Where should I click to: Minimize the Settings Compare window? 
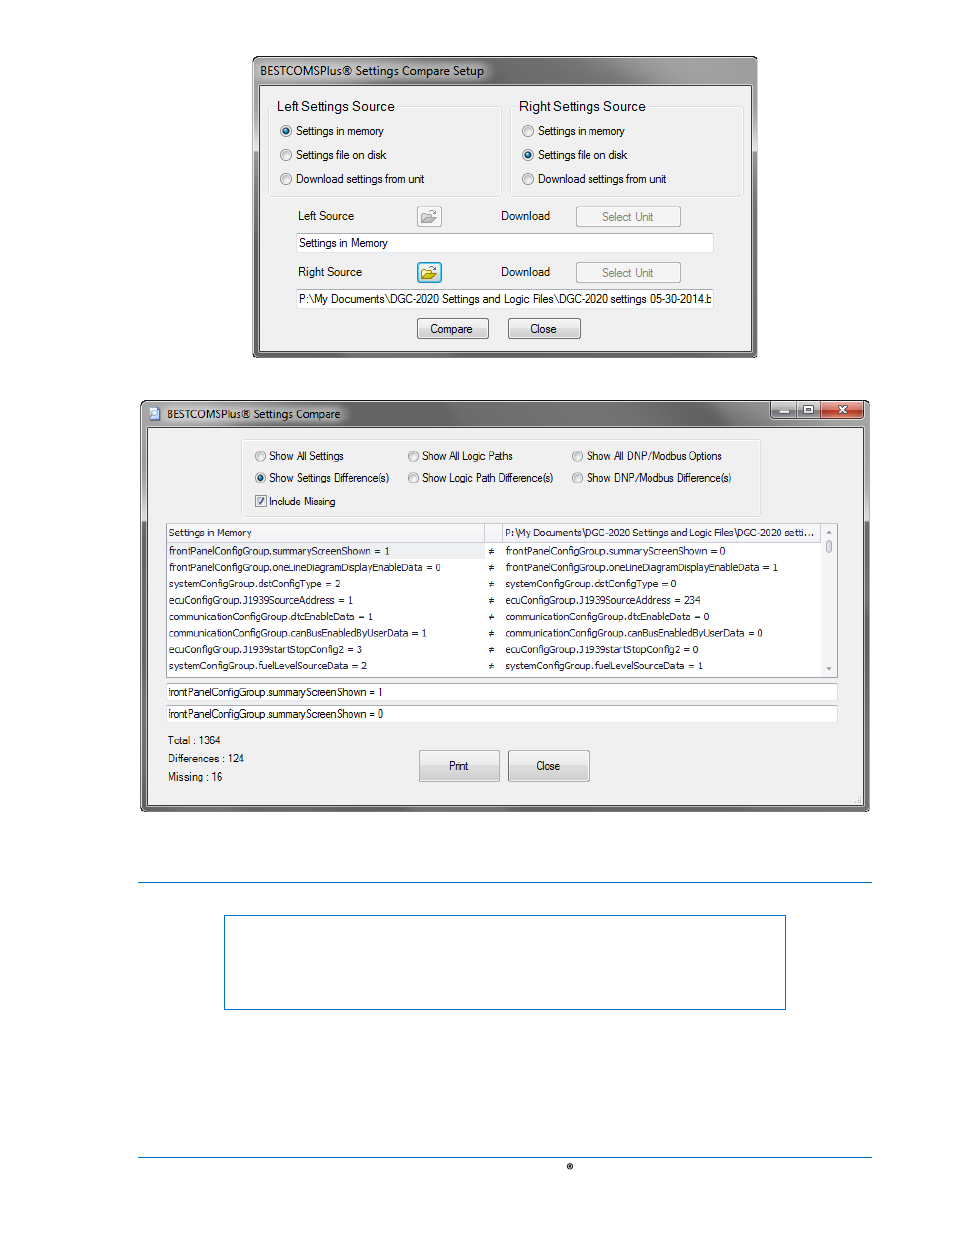(783, 410)
